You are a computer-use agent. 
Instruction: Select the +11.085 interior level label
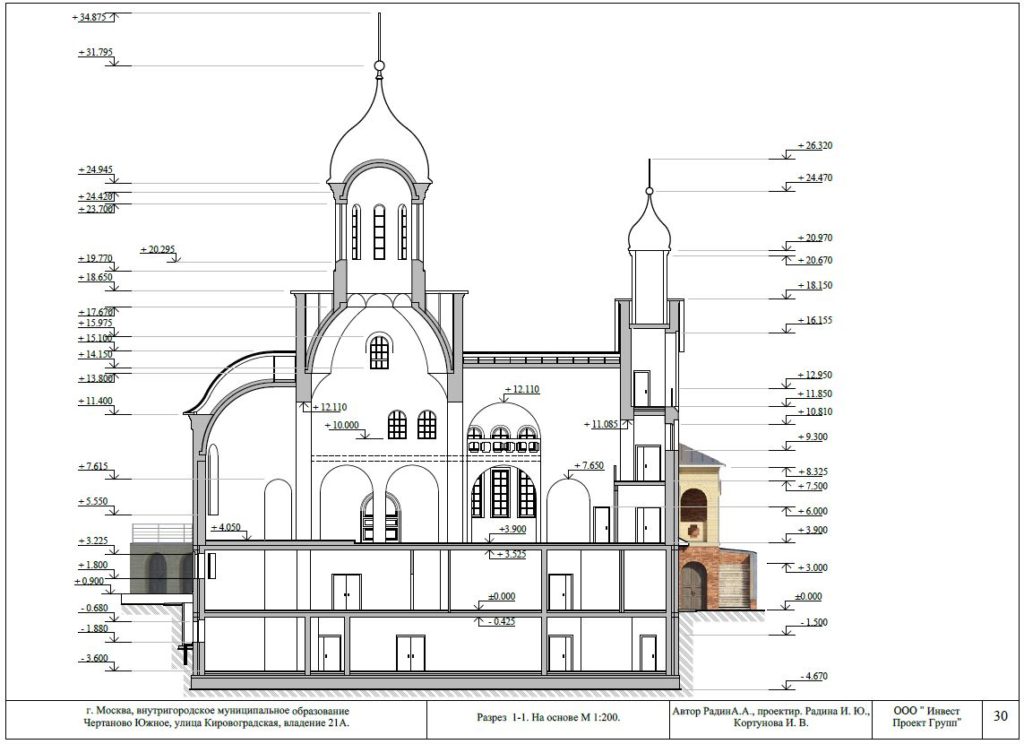[x=604, y=424]
